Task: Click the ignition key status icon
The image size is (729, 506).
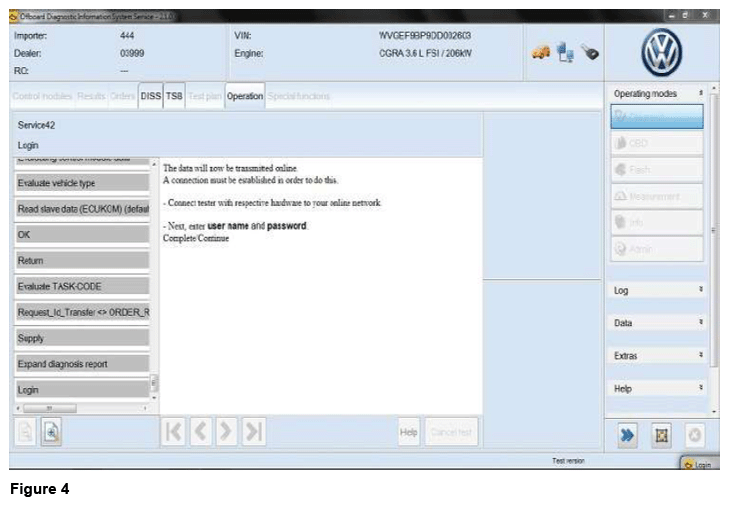Action: click(x=590, y=52)
